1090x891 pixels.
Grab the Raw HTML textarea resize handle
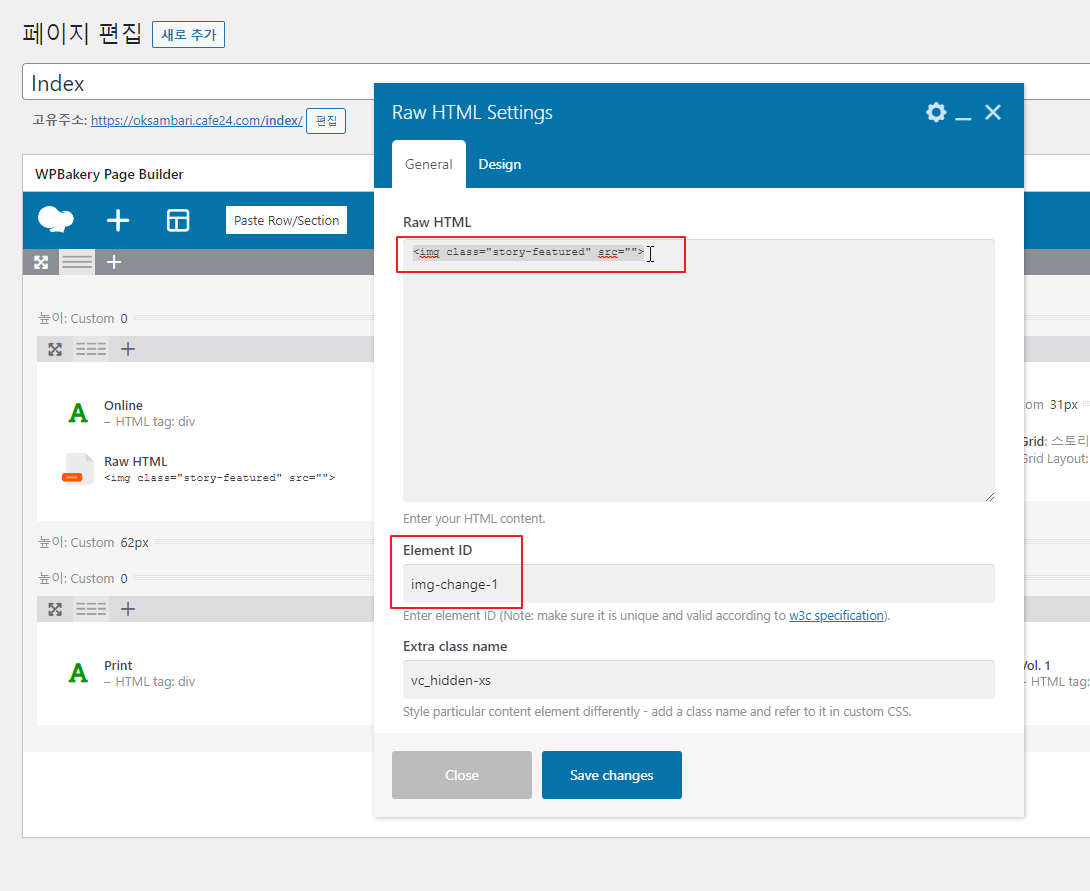[989, 496]
